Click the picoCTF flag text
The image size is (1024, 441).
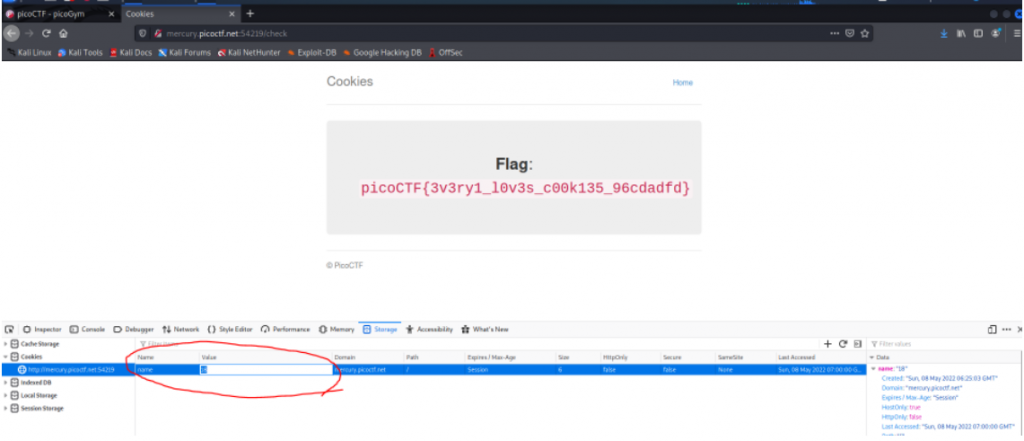[x=525, y=189]
